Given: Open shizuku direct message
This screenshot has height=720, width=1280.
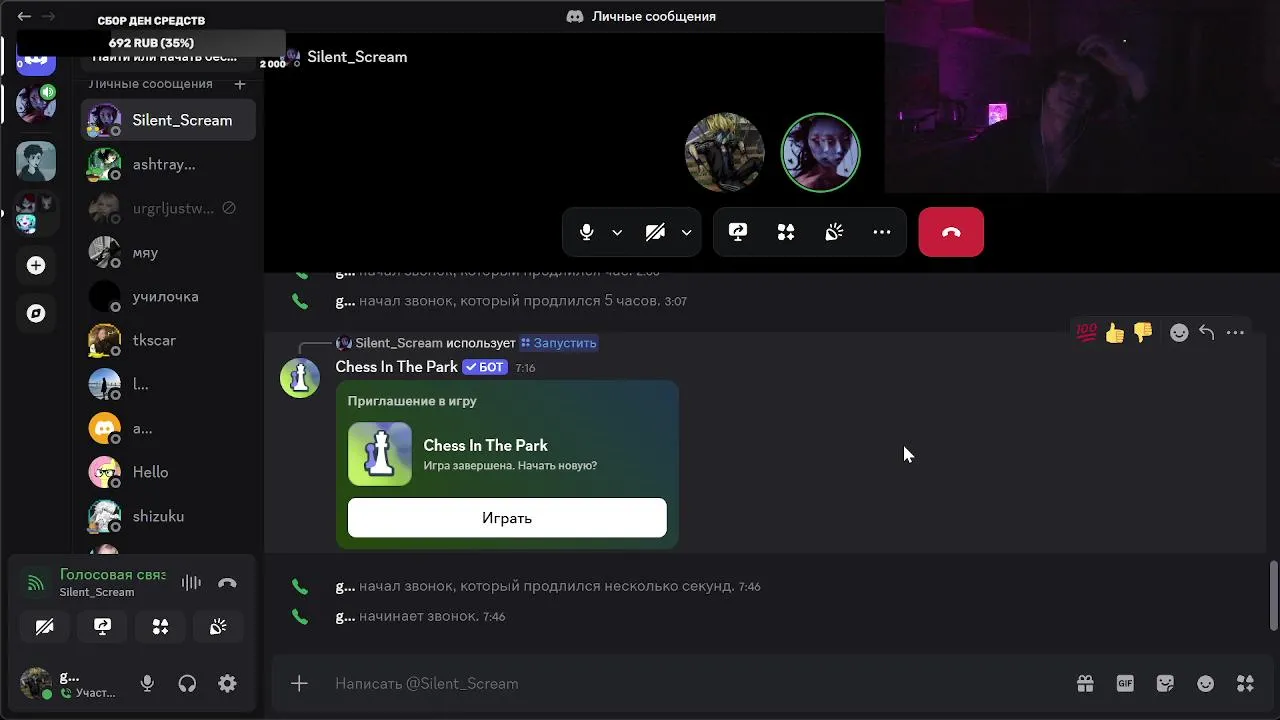Looking at the screenshot, I should click(168, 516).
